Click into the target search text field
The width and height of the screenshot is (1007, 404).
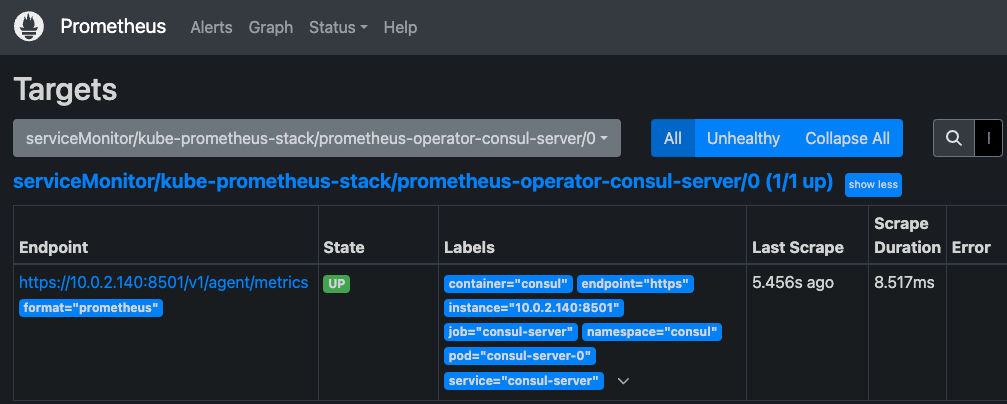pyautogui.click(x=990, y=138)
